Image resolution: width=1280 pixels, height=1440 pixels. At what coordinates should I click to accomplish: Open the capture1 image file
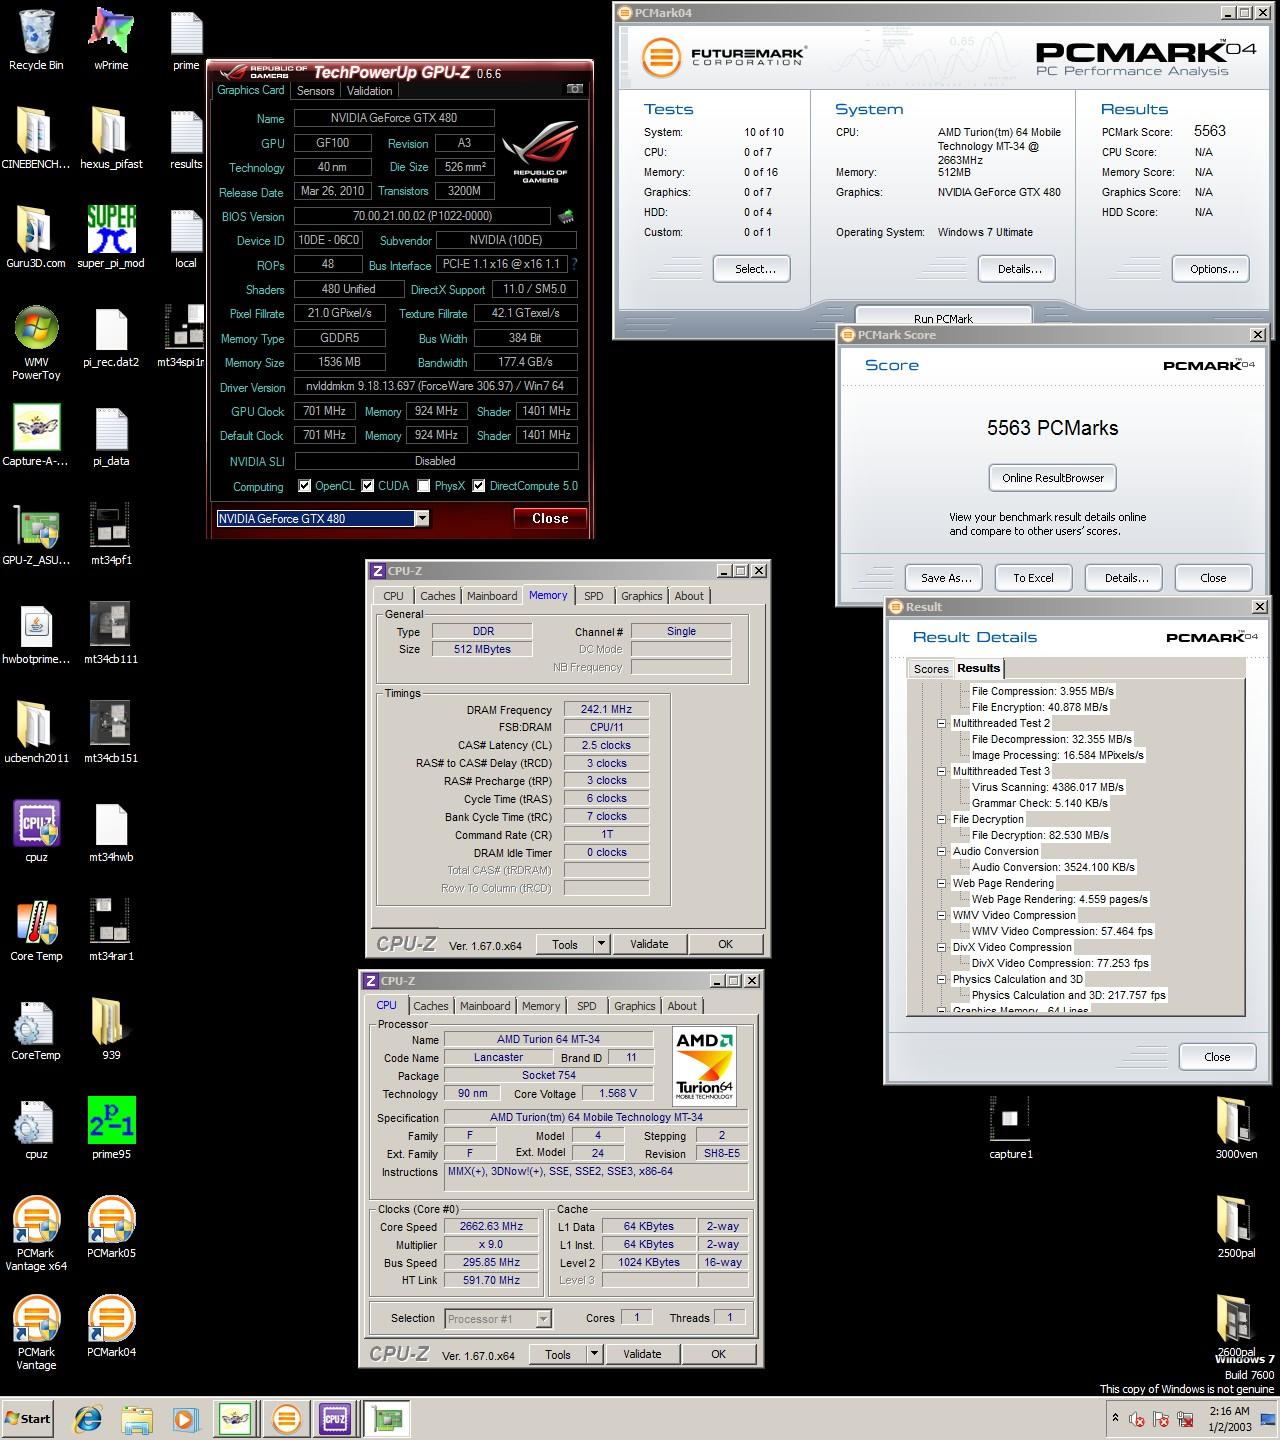point(1010,1129)
